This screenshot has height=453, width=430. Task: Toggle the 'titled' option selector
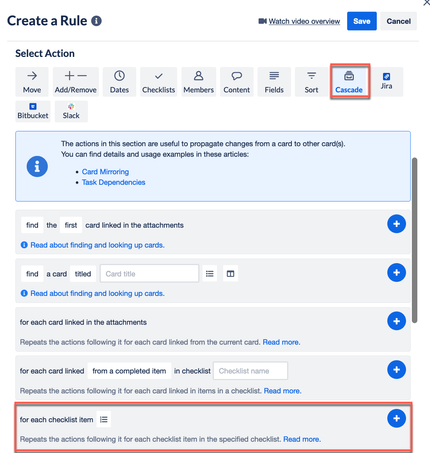[83, 274]
